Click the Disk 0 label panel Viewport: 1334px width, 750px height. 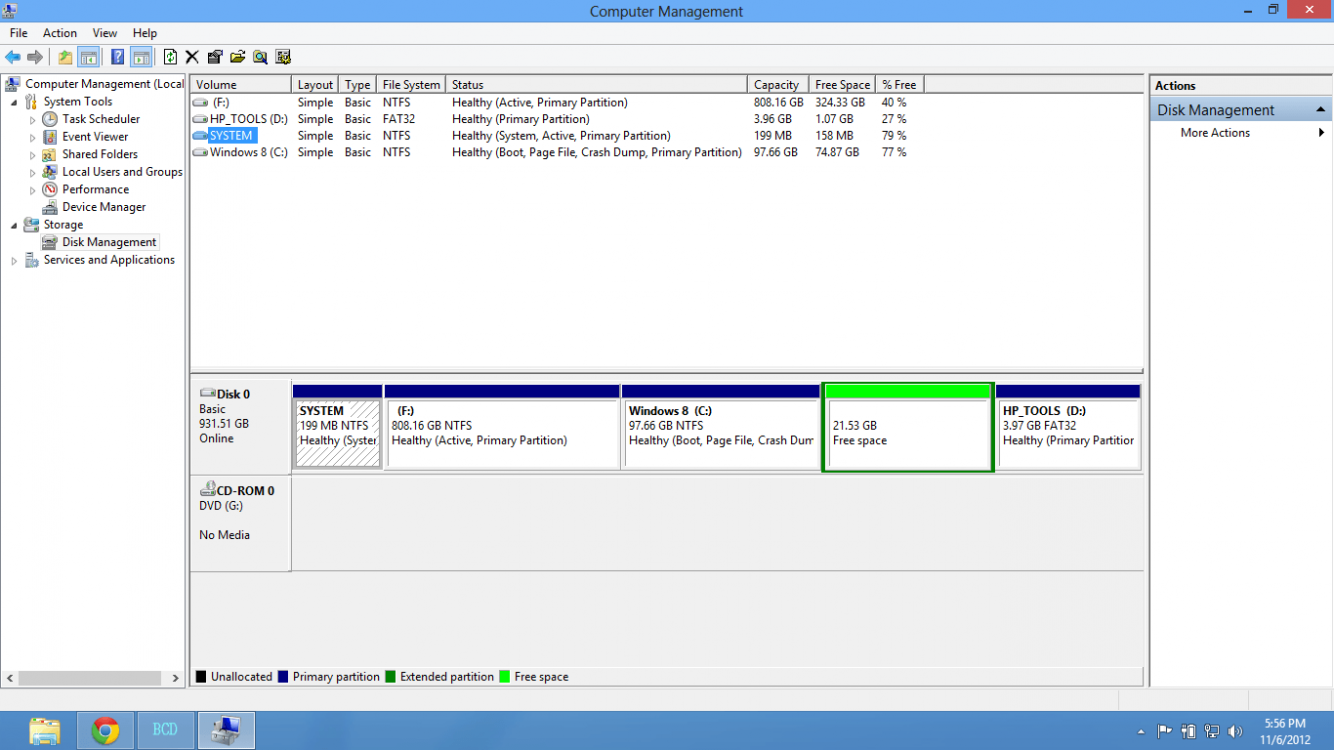point(240,426)
